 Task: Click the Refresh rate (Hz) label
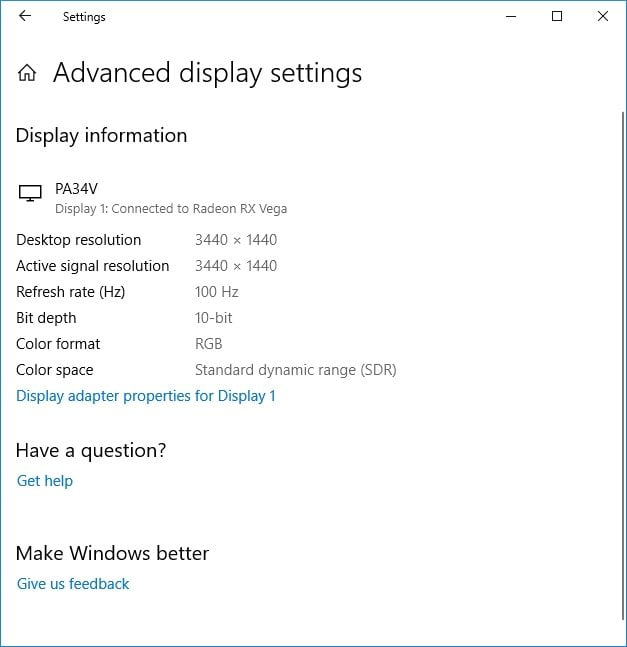coord(71,292)
